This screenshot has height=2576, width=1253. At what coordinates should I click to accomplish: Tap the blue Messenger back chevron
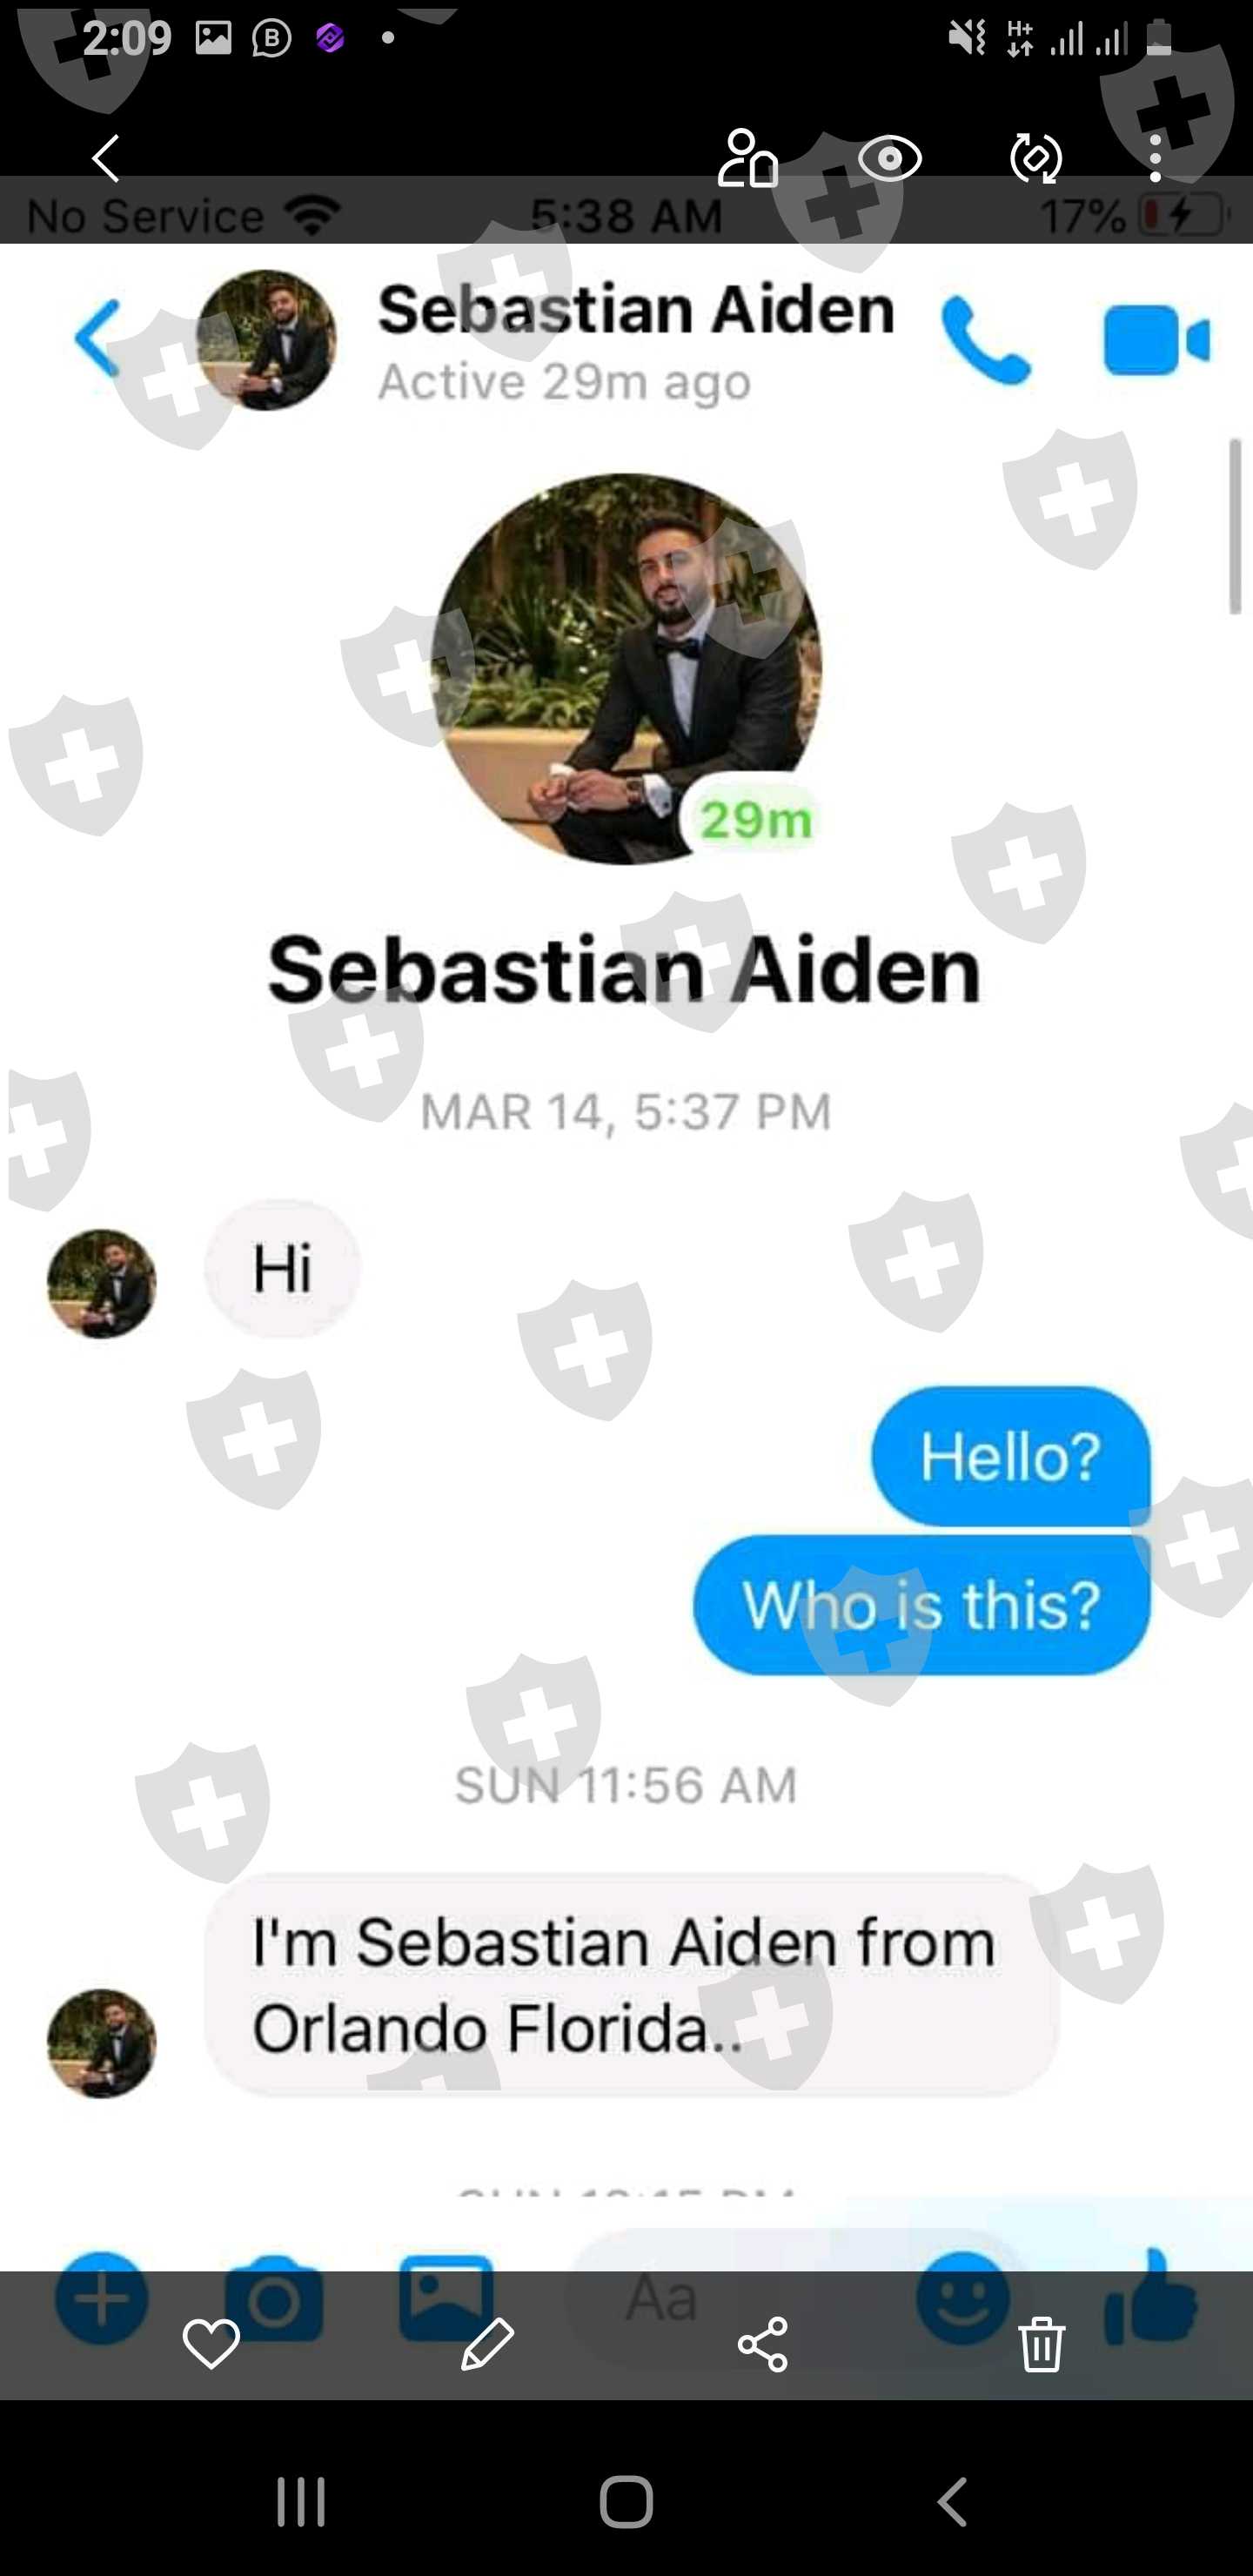click(98, 338)
